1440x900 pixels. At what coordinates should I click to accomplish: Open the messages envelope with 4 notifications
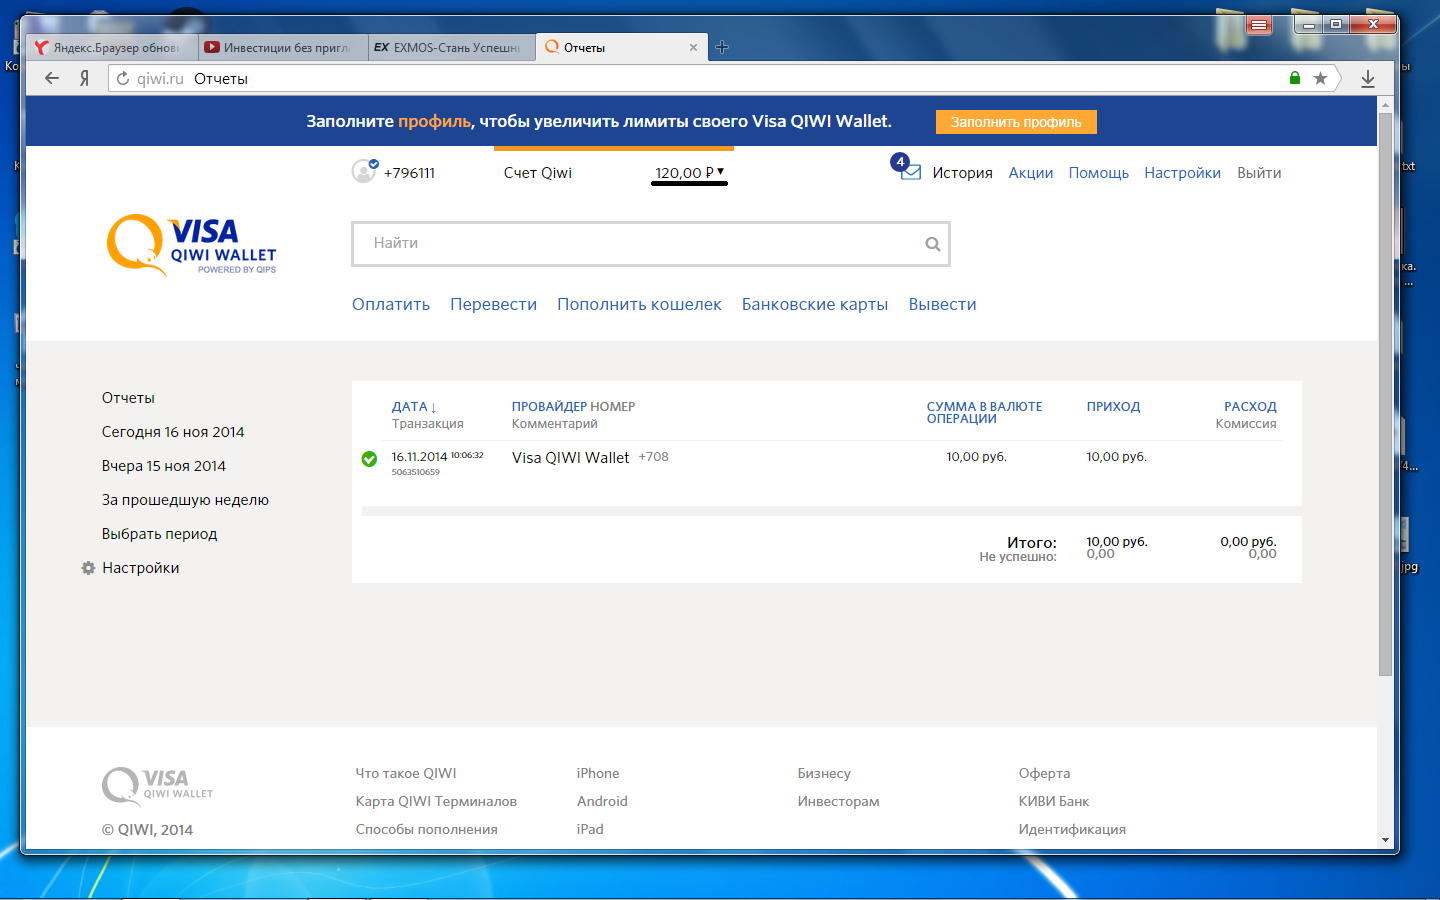(x=909, y=170)
